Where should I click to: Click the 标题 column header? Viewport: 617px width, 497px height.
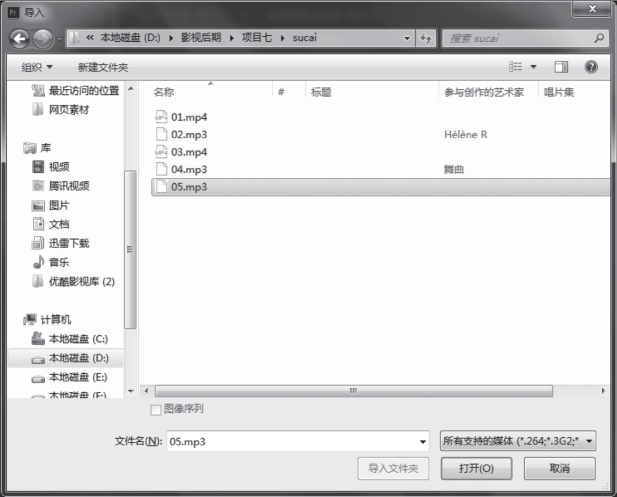tap(372, 92)
